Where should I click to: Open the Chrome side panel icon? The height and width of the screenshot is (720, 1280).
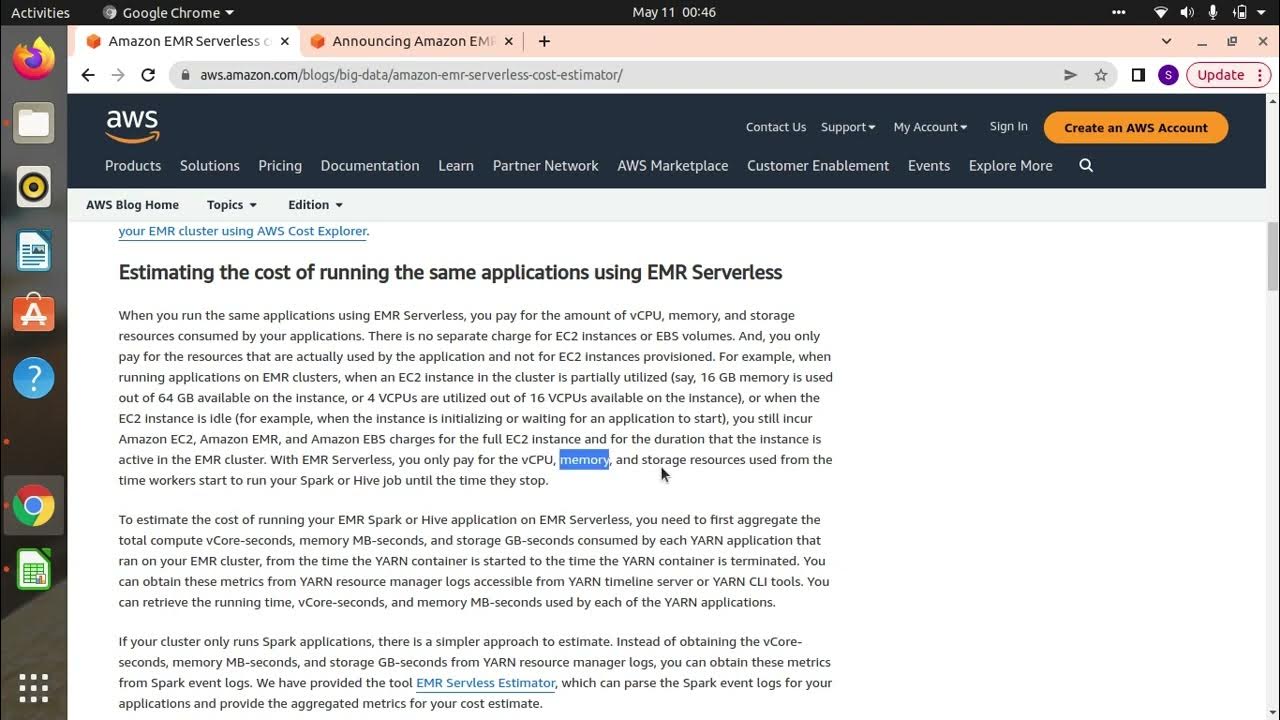point(1138,75)
